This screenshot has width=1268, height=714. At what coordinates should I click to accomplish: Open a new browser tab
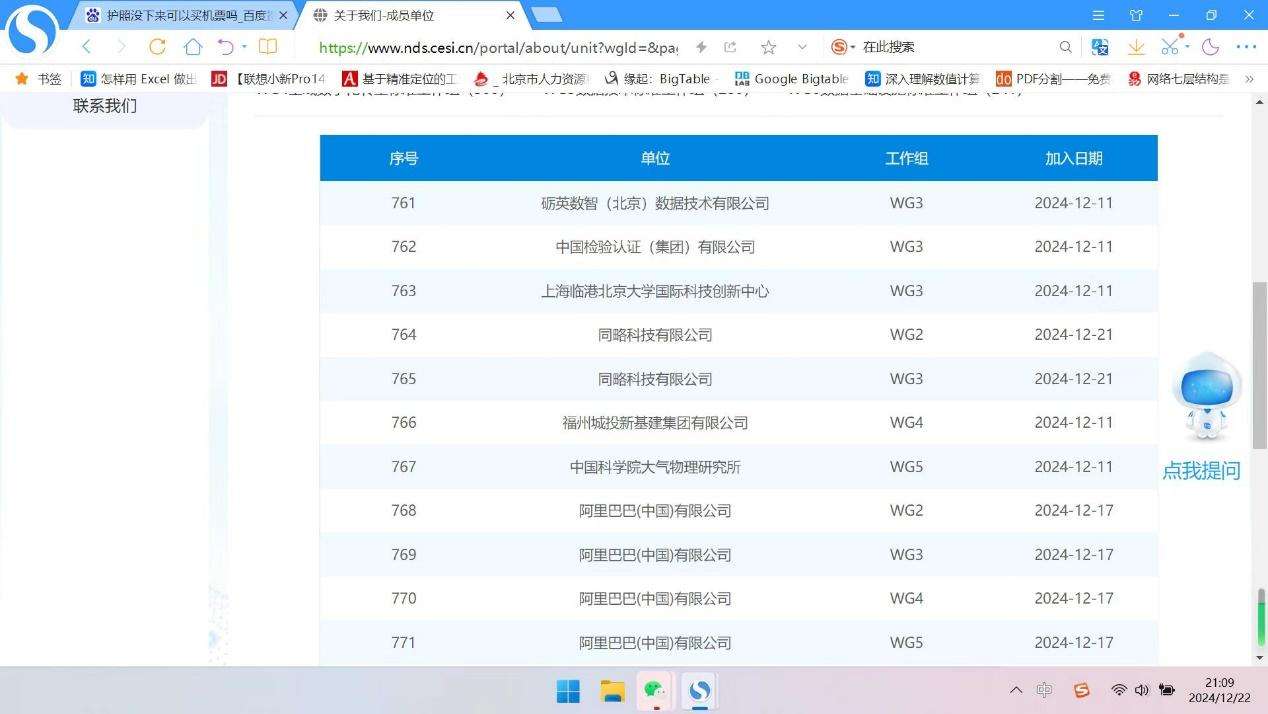(x=546, y=15)
